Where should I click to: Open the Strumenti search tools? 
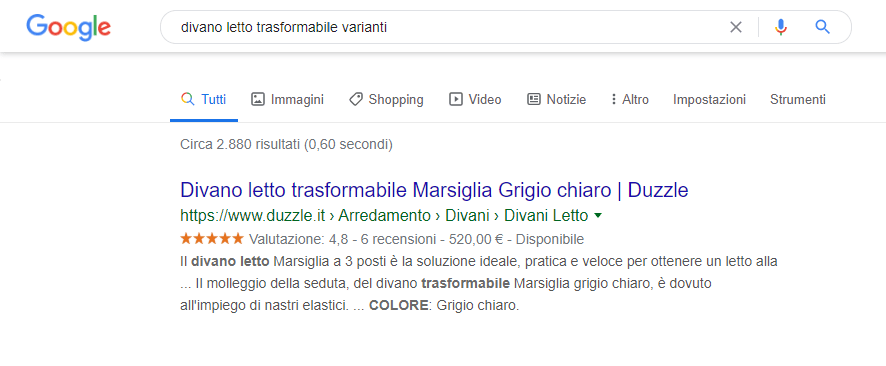[x=798, y=99]
